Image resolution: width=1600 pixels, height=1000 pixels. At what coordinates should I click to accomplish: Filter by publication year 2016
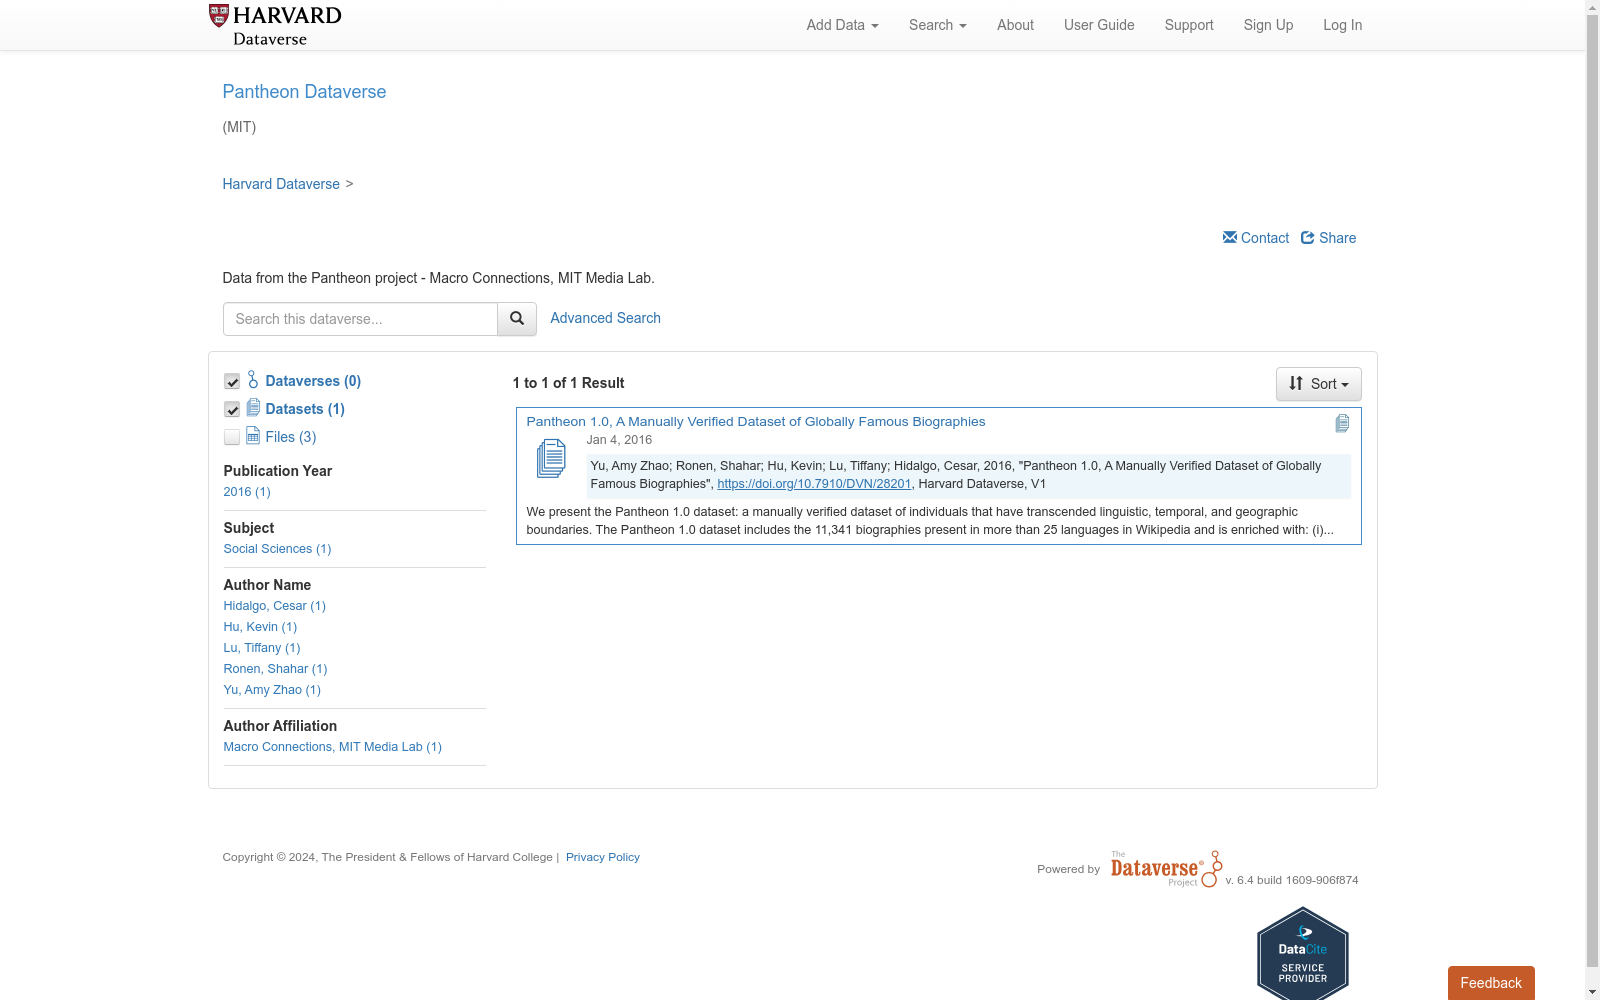point(247,492)
